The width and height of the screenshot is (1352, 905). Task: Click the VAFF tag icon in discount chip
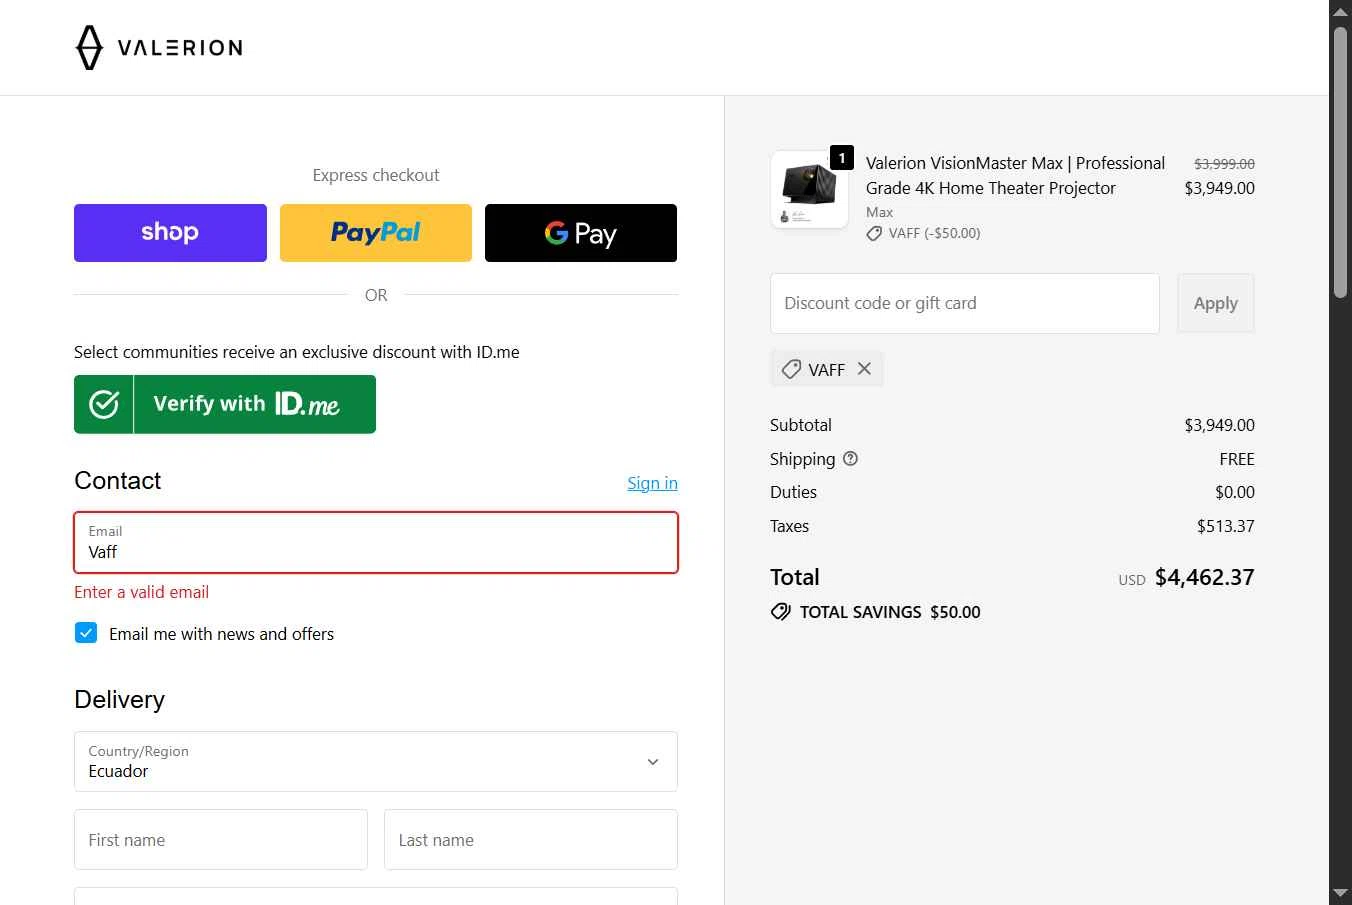pyautogui.click(x=791, y=369)
